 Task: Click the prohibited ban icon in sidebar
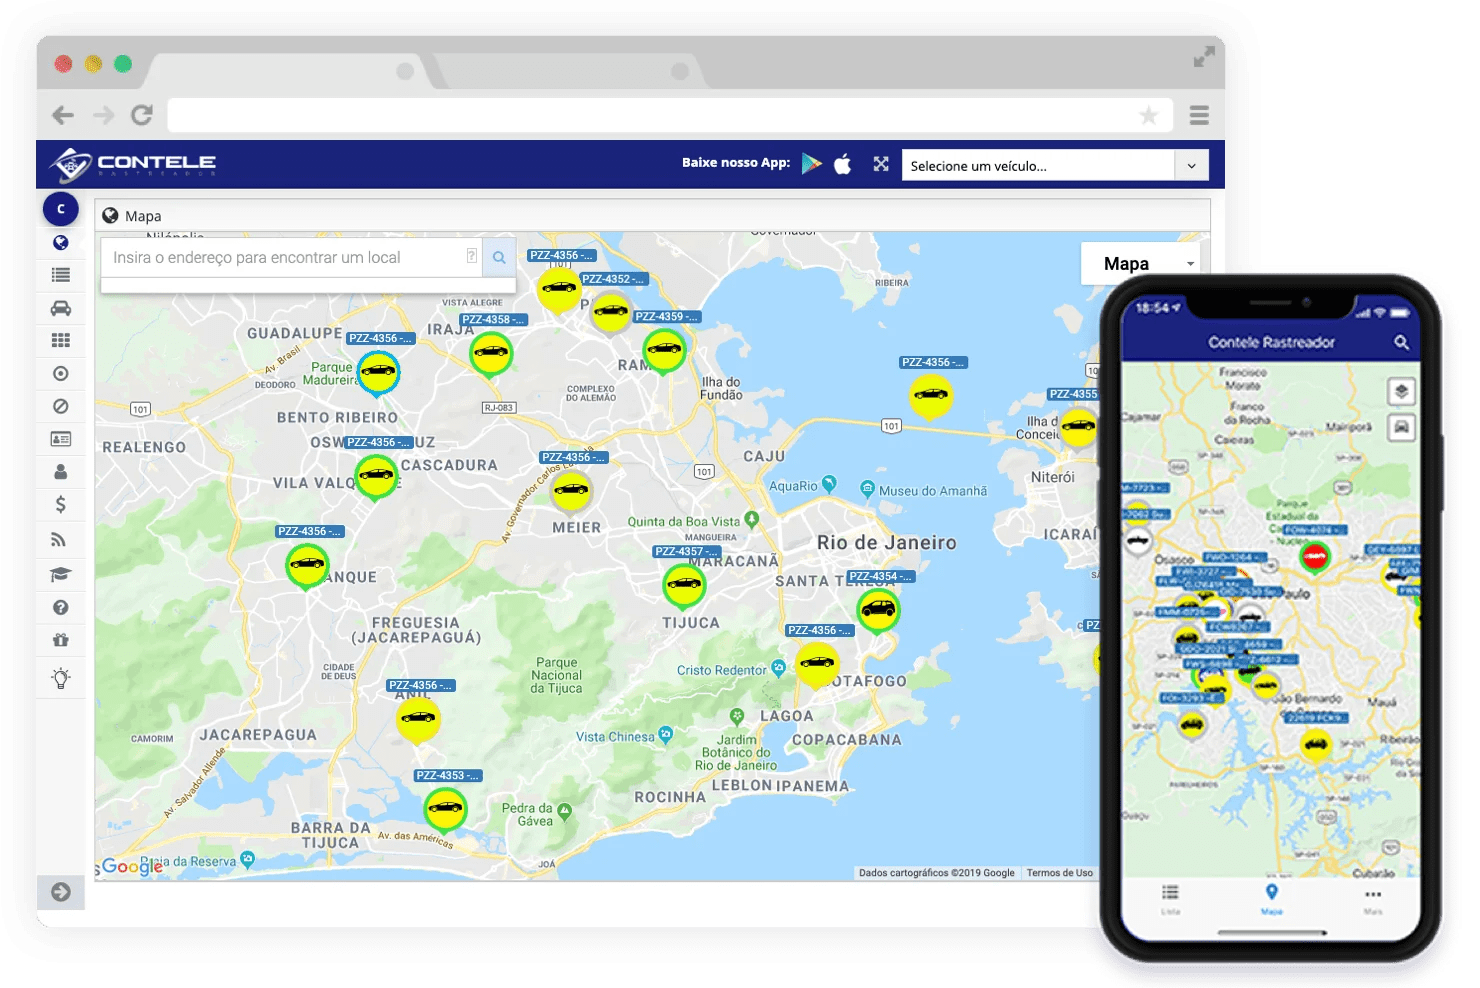coord(61,406)
